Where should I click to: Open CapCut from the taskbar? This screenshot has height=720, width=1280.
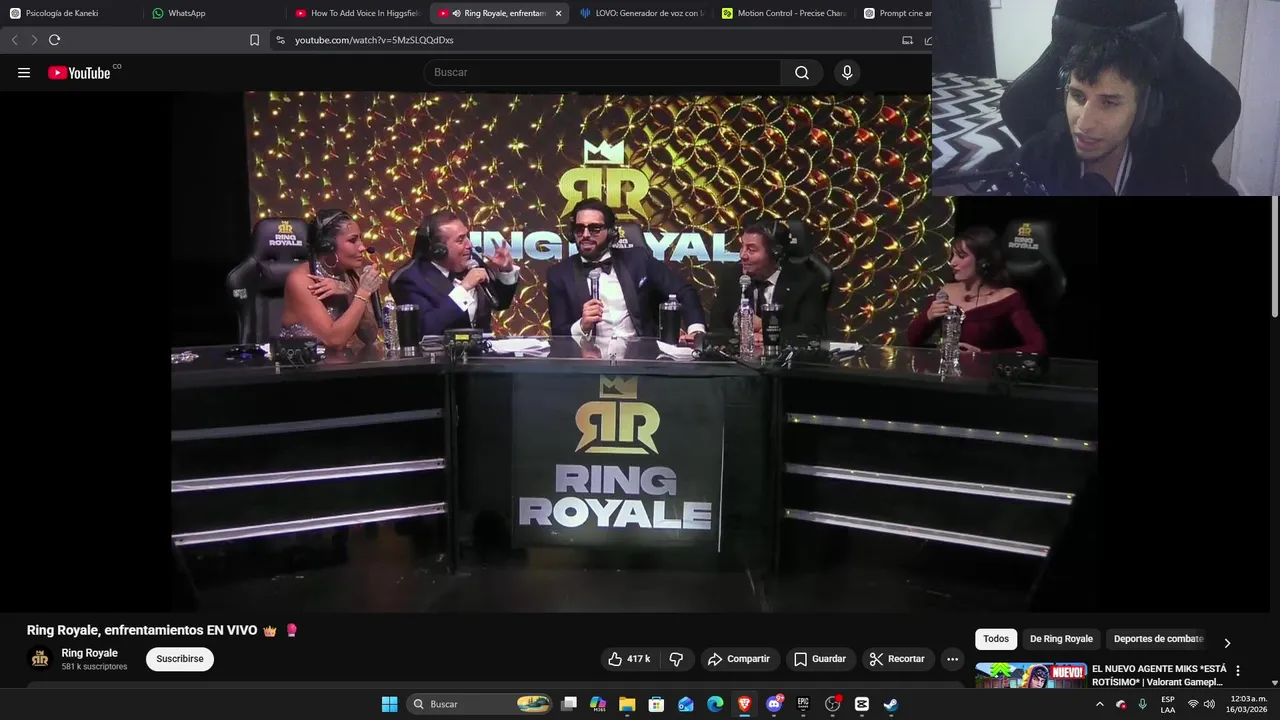pyautogui.click(x=862, y=704)
